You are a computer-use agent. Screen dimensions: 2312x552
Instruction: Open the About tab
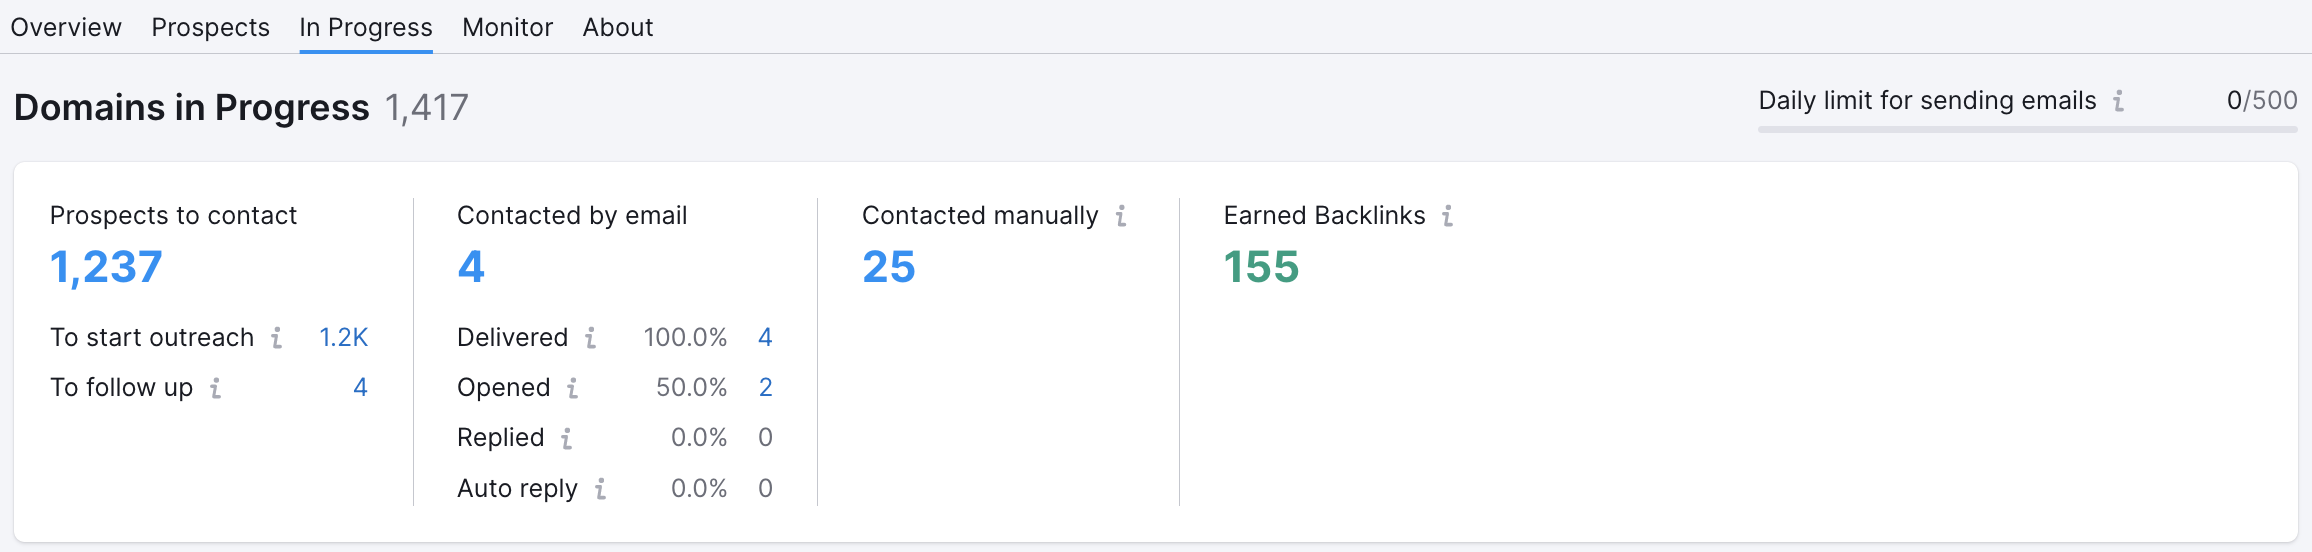[x=618, y=27]
